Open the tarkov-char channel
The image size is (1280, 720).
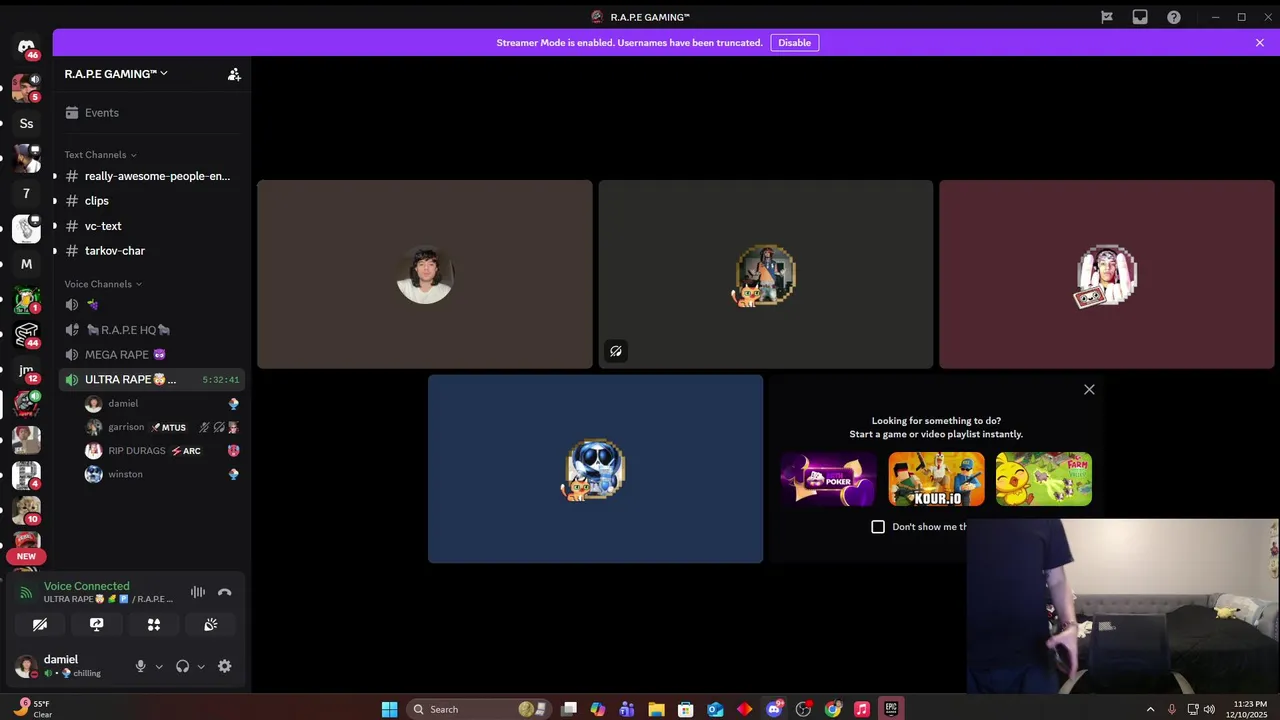pos(150,251)
